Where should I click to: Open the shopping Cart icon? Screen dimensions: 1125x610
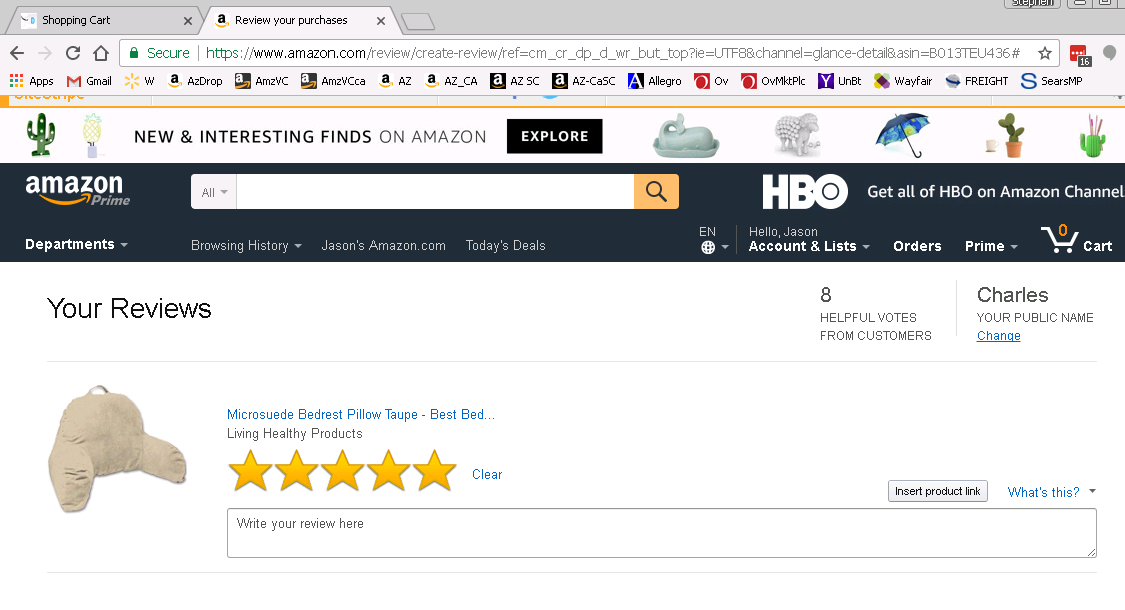(x=1059, y=239)
